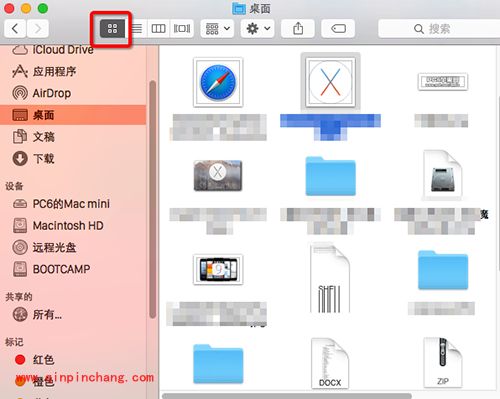Click the 桌面 sidebar desktop icon
This screenshot has height=399, width=500.
20,115
